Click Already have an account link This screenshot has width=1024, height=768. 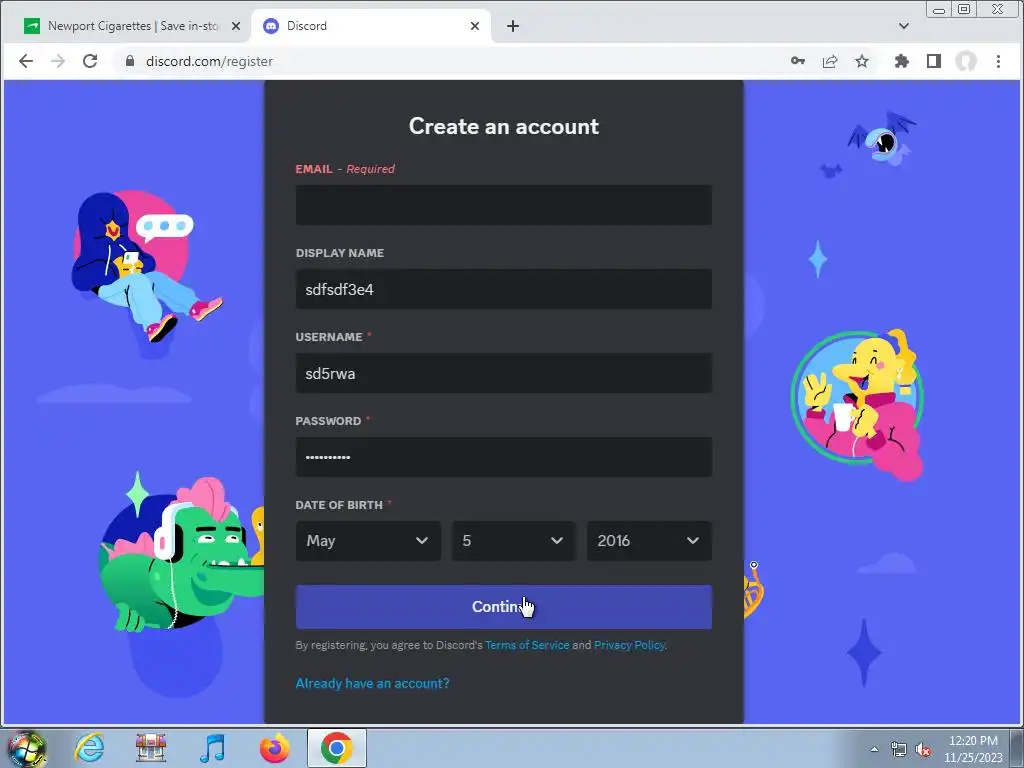pos(372,683)
